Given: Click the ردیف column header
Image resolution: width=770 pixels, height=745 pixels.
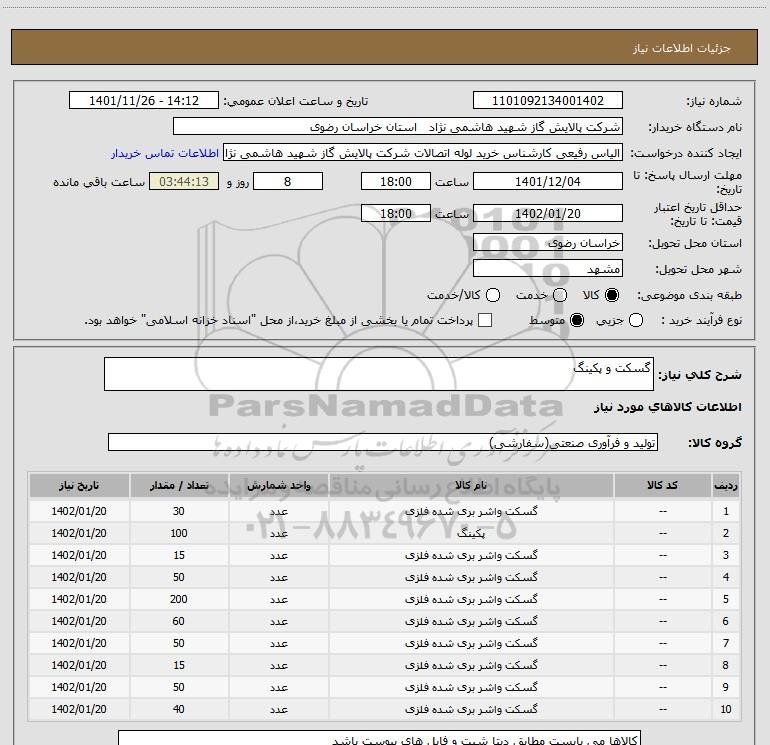Looking at the screenshot, I should [726, 486].
